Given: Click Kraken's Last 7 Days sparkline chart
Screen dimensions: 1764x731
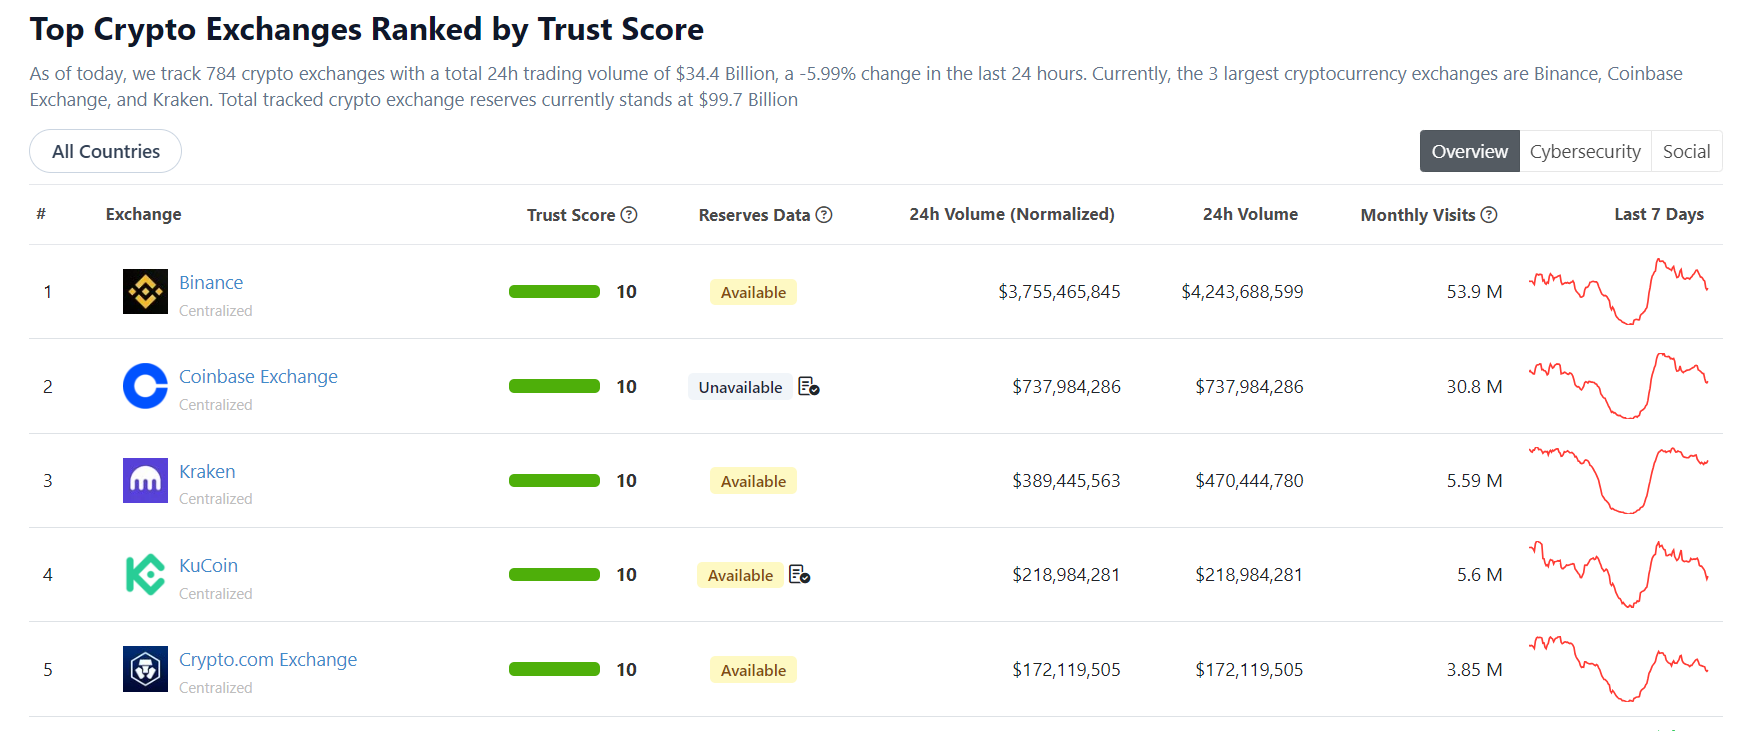Looking at the screenshot, I should click(x=1618, y=480).
